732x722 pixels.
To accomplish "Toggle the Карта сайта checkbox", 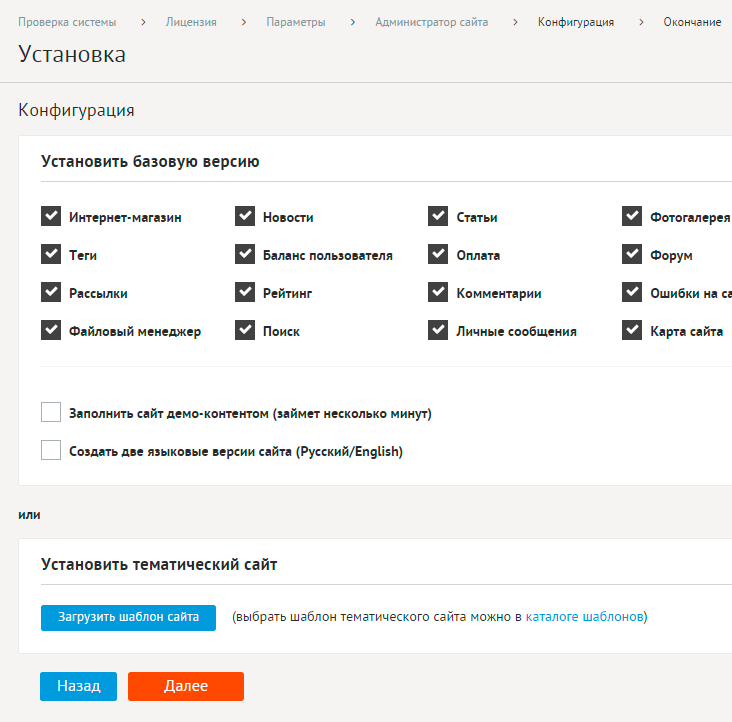I will pos(632,330).
